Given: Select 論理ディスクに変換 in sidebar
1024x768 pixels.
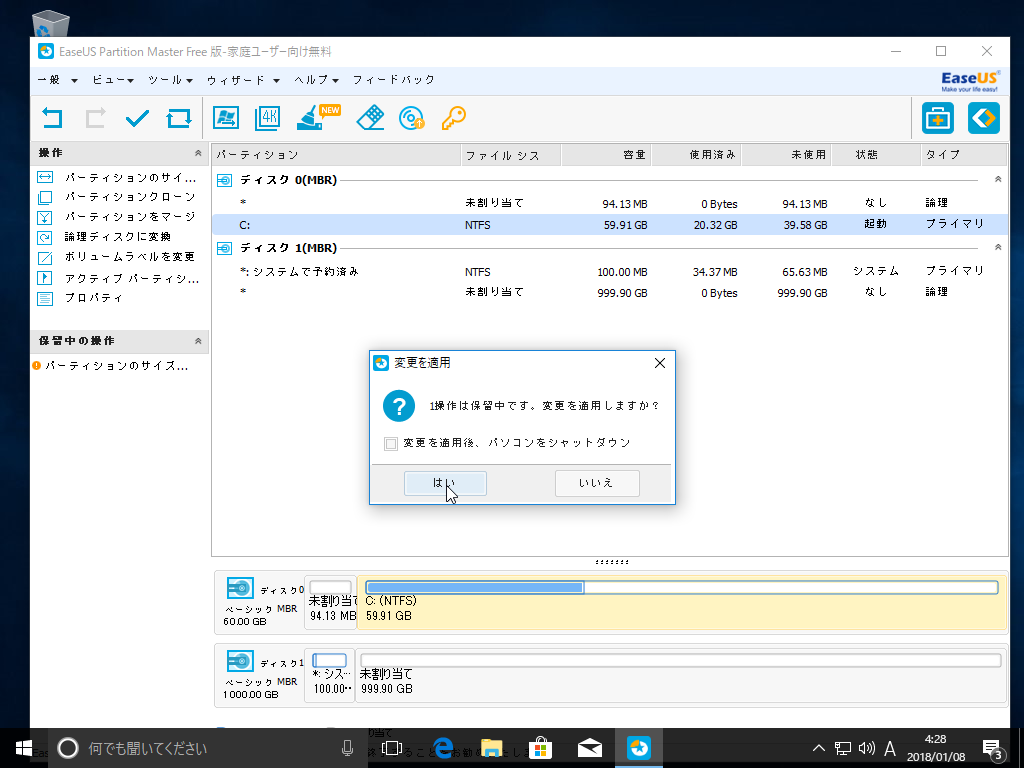Looking at the screenshot, I should coord(118,237).
